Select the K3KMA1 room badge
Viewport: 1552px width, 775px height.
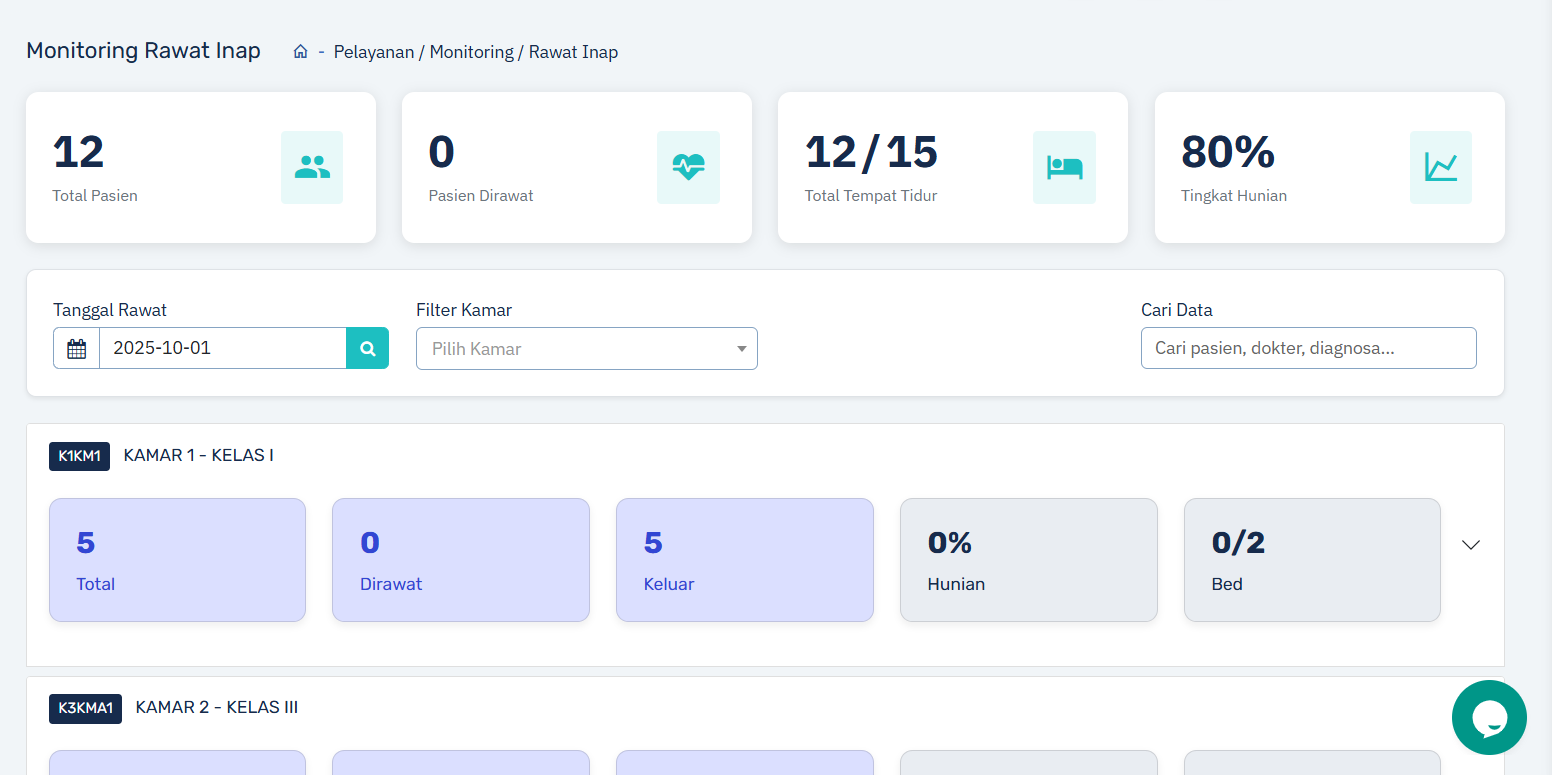[x=85, y=708]
